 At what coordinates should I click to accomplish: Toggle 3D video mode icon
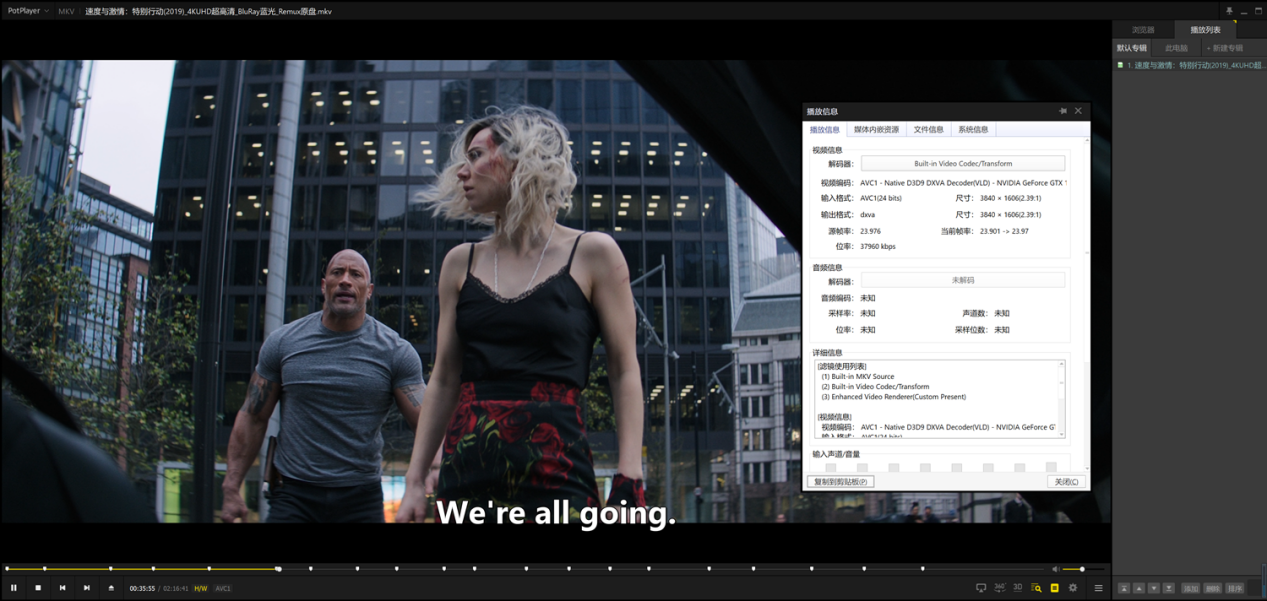[1018, 588]
